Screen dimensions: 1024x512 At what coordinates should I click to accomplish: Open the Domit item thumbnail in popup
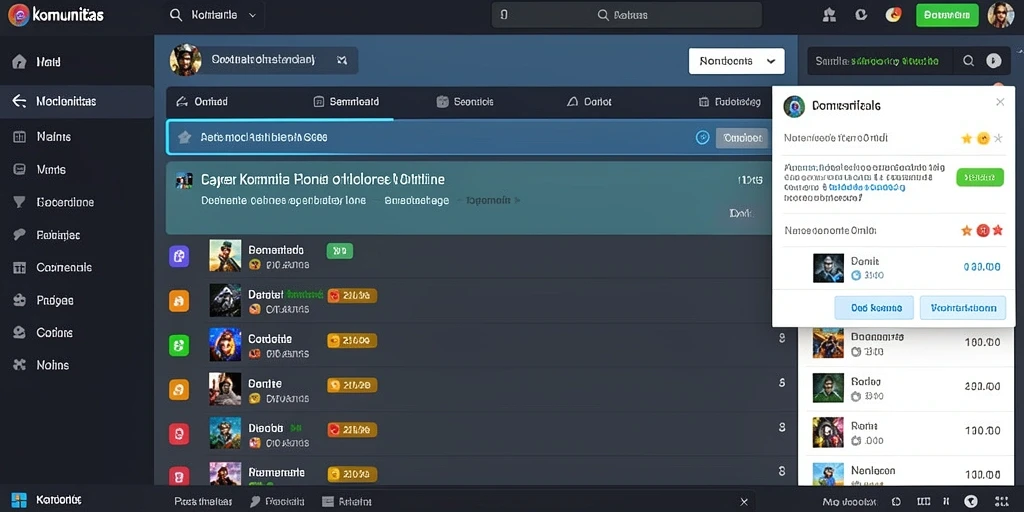[829, 268]
